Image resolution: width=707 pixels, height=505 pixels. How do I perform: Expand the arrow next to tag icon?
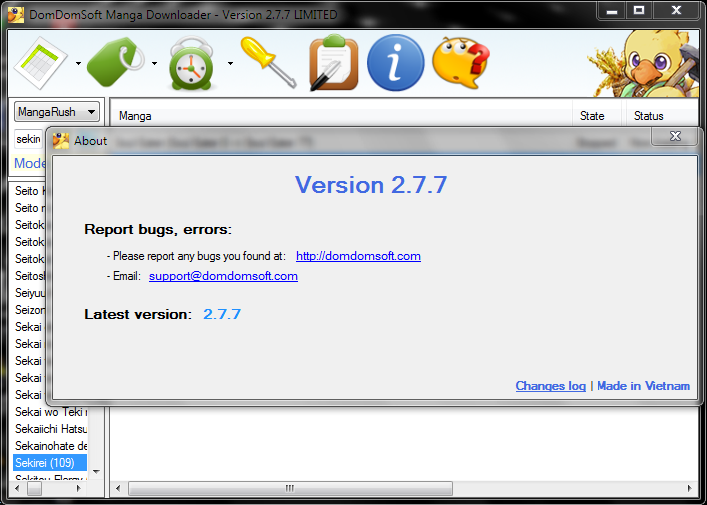coord(154,64)
